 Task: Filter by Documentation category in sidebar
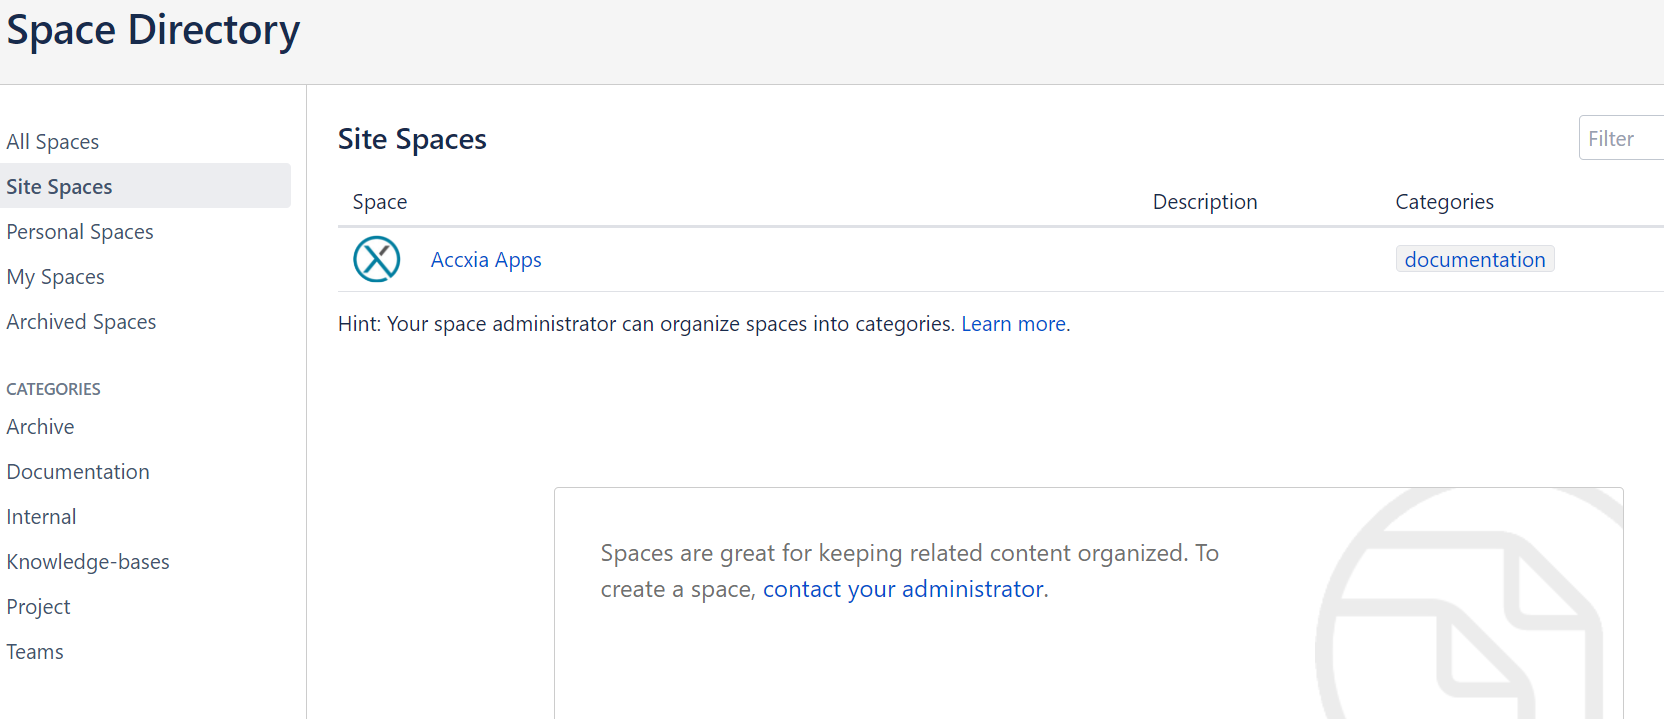(x=78, y=472)
